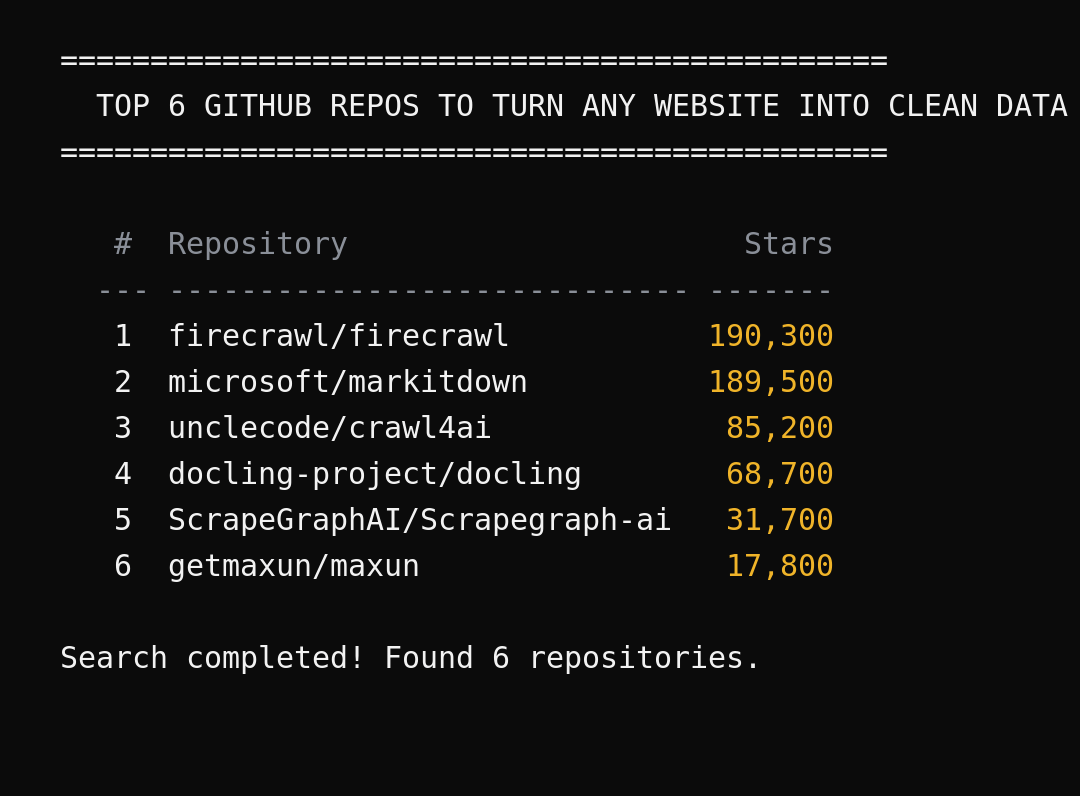
Task: Click rank number 3 beside unclecode/crawl4ai
Action: coord(123,428)
